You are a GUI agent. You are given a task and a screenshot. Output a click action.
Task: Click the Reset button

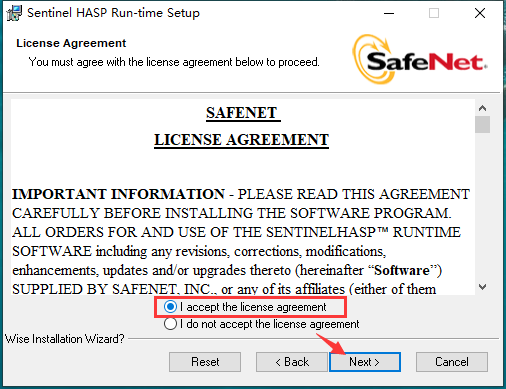pyautogui.click(x=205, y=362)
